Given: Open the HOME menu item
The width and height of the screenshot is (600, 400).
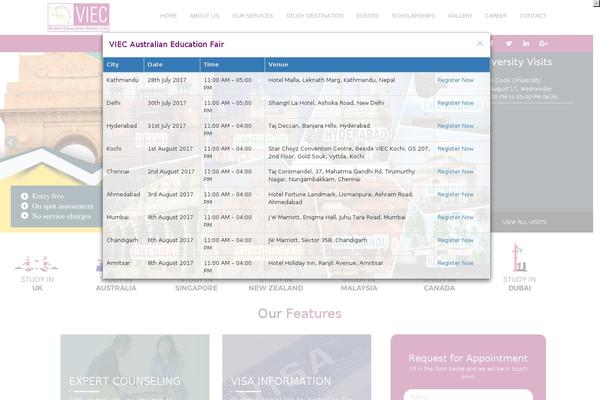Looking at the screenshot, I should click(x=168, y=16).
